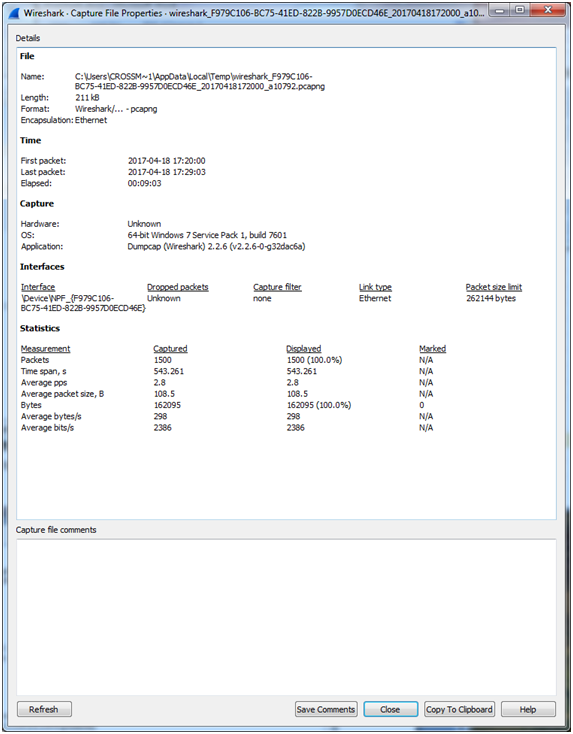Select the Interface column header
Viewport: 573px width, 734px height.
pos(38,287)
